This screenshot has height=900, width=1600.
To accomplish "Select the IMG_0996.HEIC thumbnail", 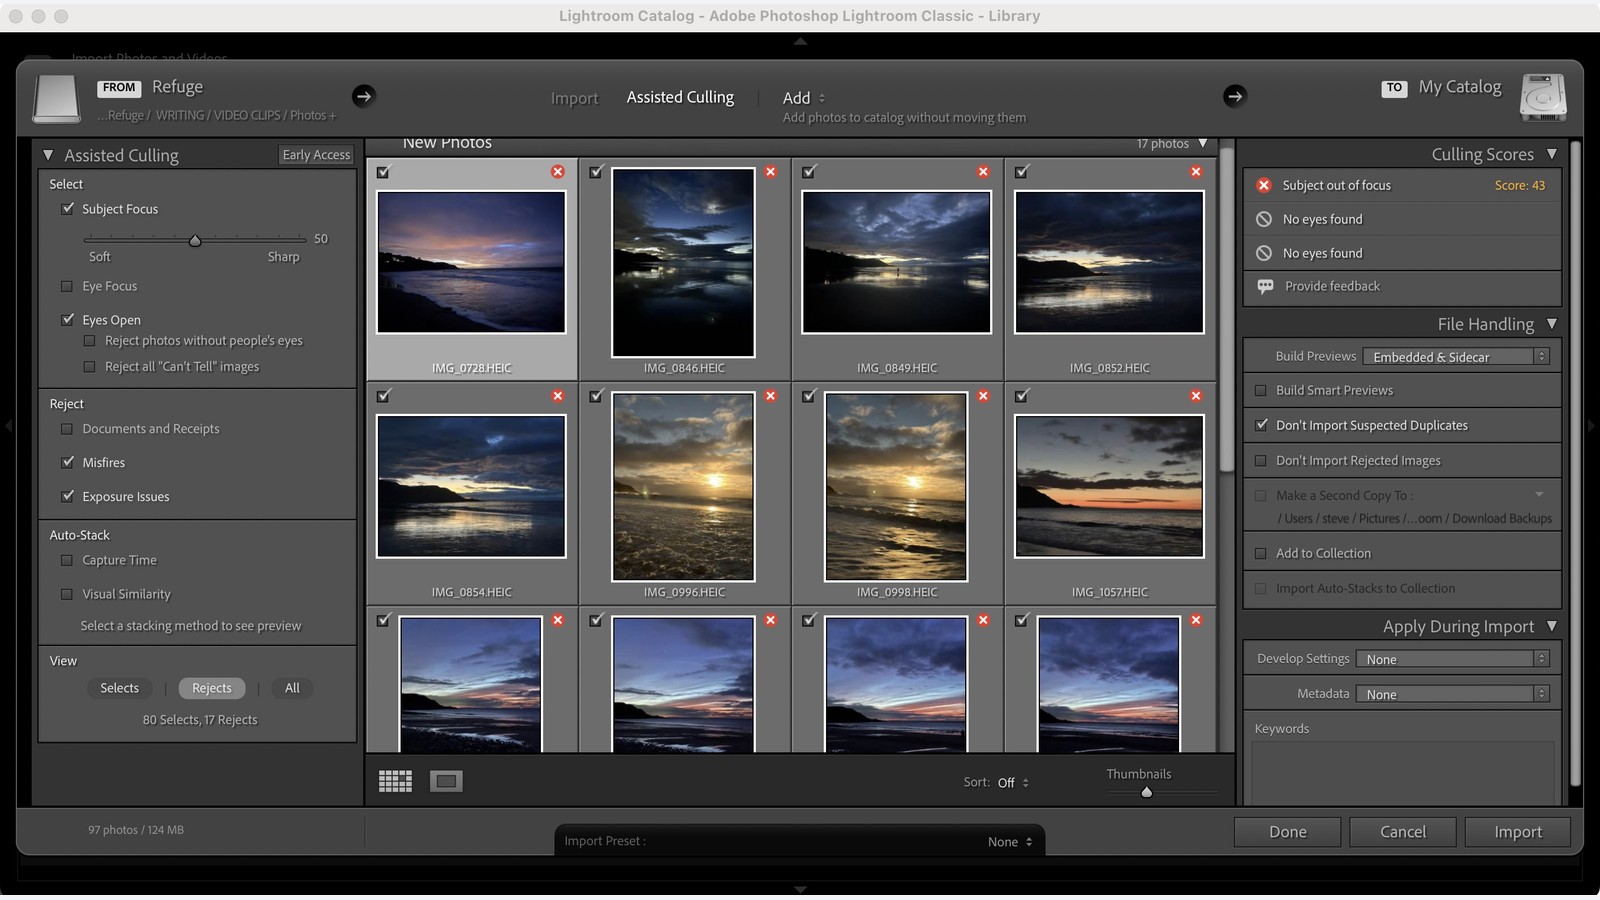I will [683, 487].
